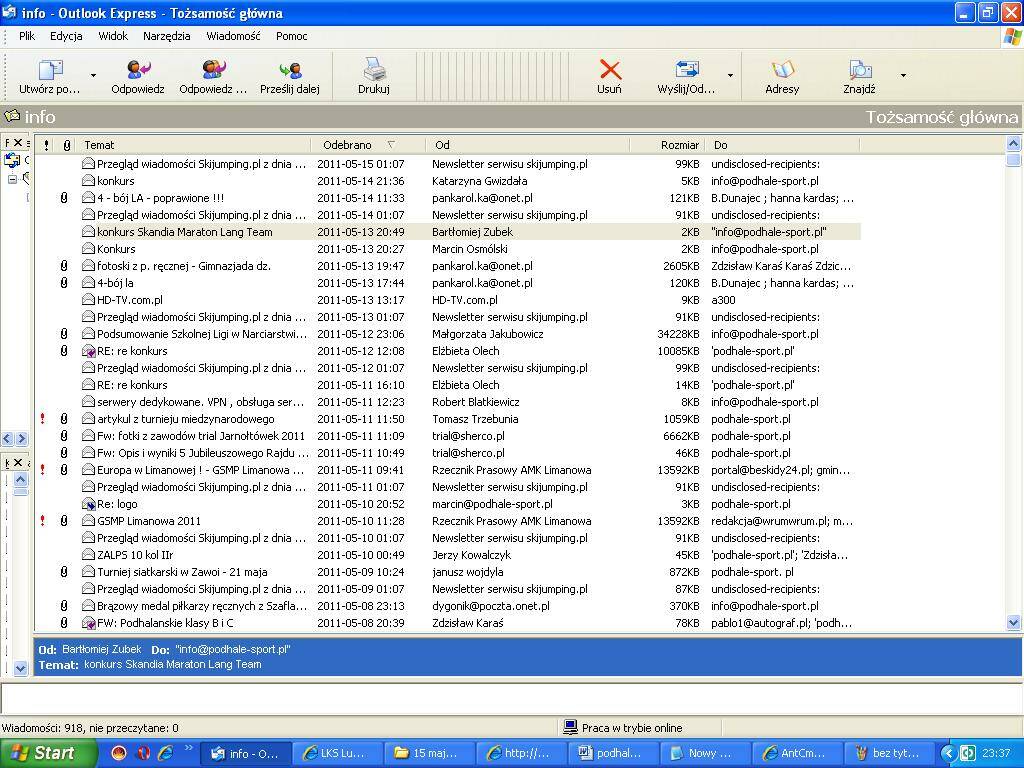Viewport: 1024px width, 768px height.
Task: Click the Opera quick launch icon
Action: tap(143, 753)
